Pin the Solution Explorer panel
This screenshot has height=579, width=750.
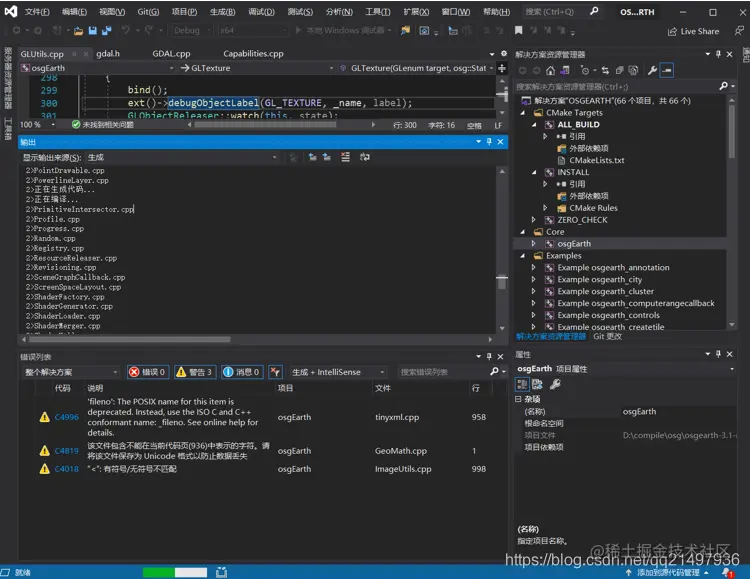(x=718, y=54)
